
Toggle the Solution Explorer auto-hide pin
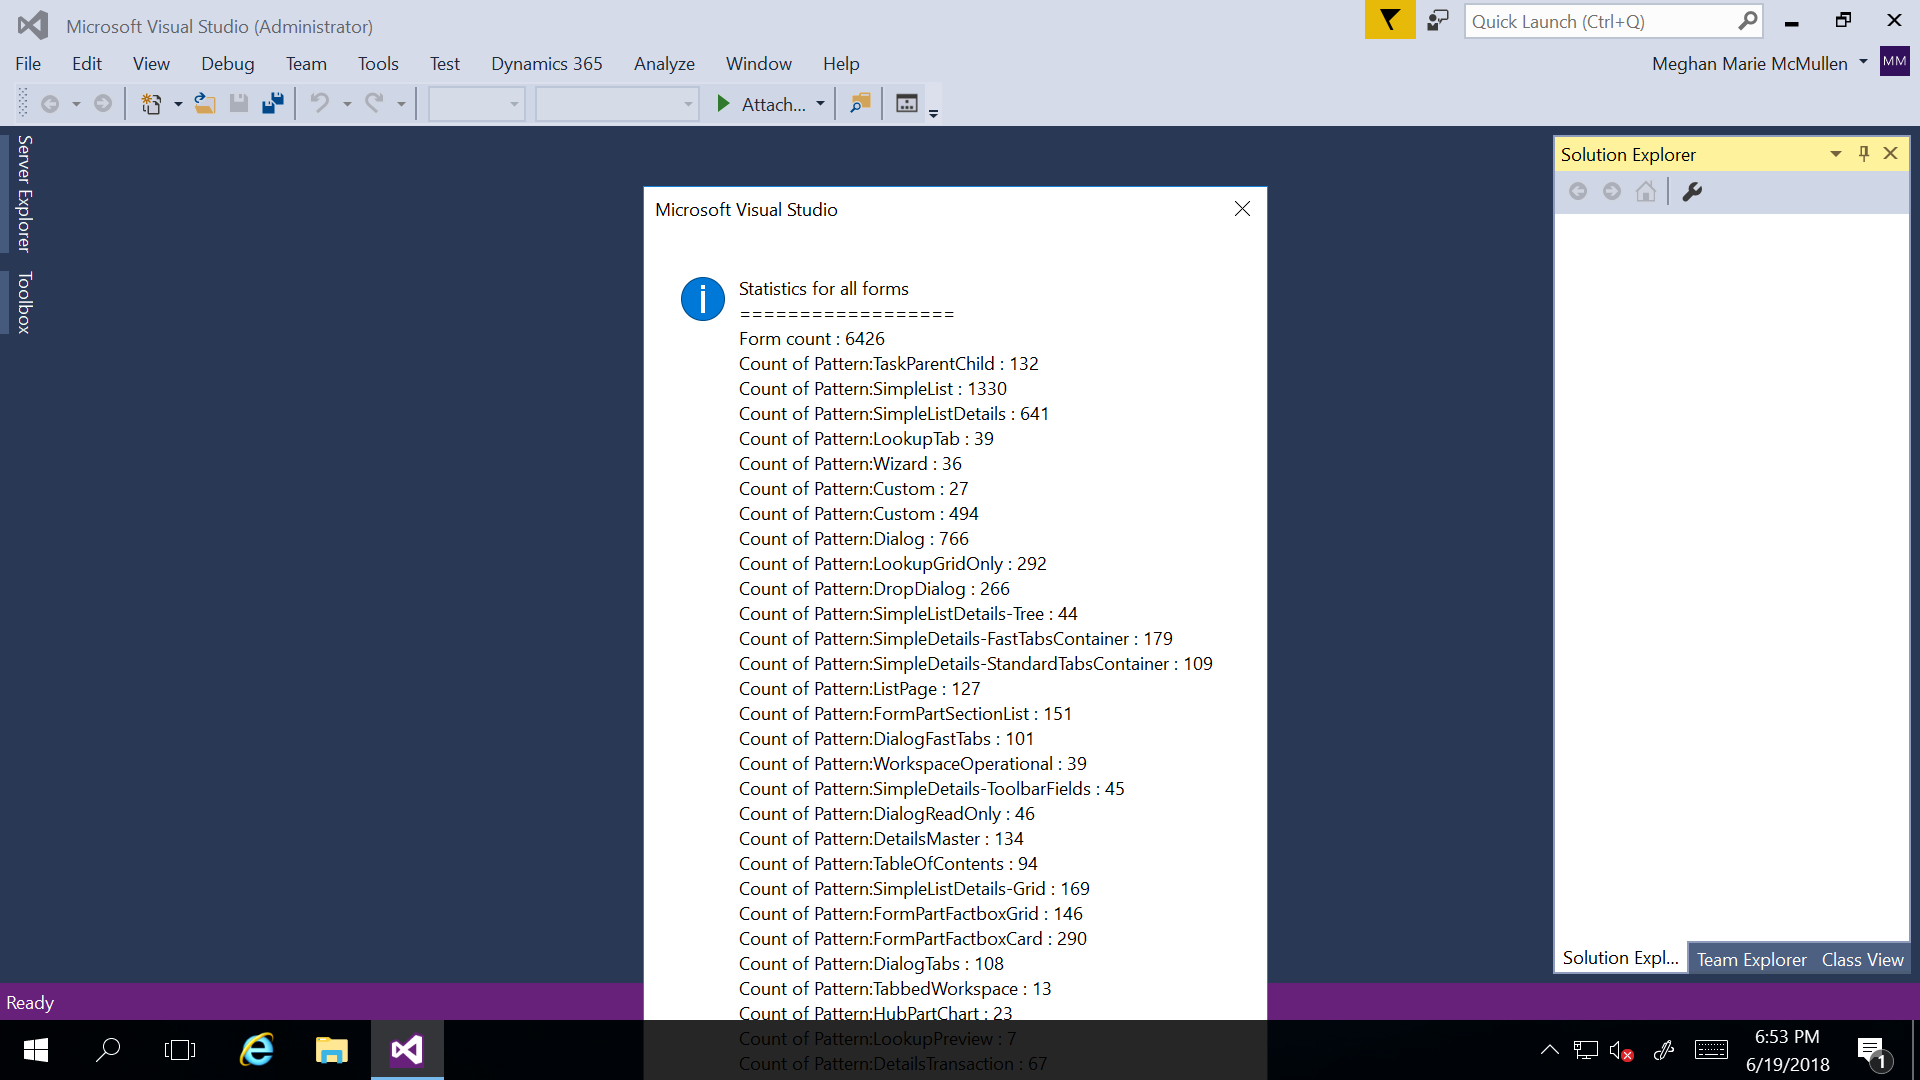tap(1864, 154)
